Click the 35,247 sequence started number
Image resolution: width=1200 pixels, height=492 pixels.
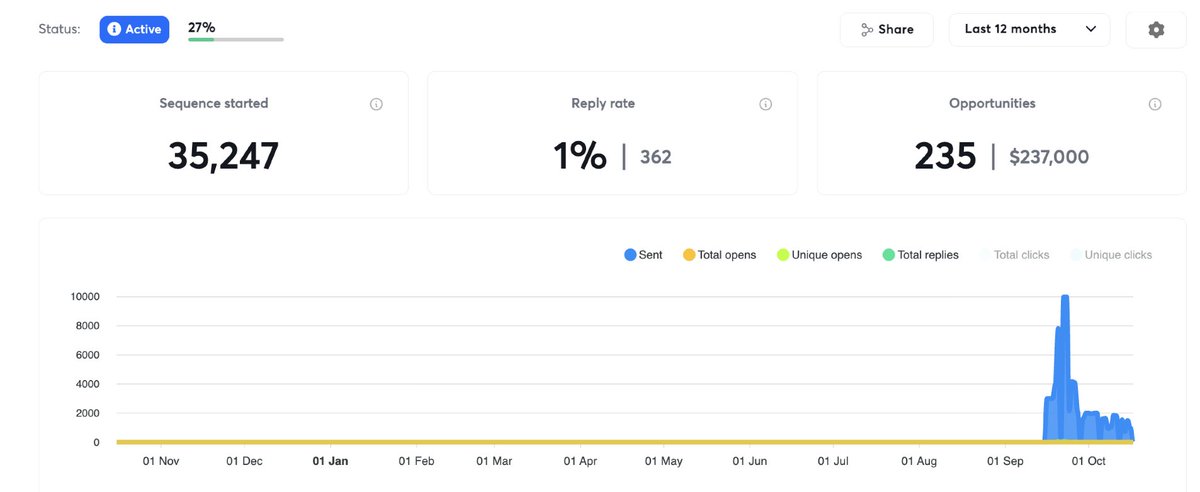223,156
